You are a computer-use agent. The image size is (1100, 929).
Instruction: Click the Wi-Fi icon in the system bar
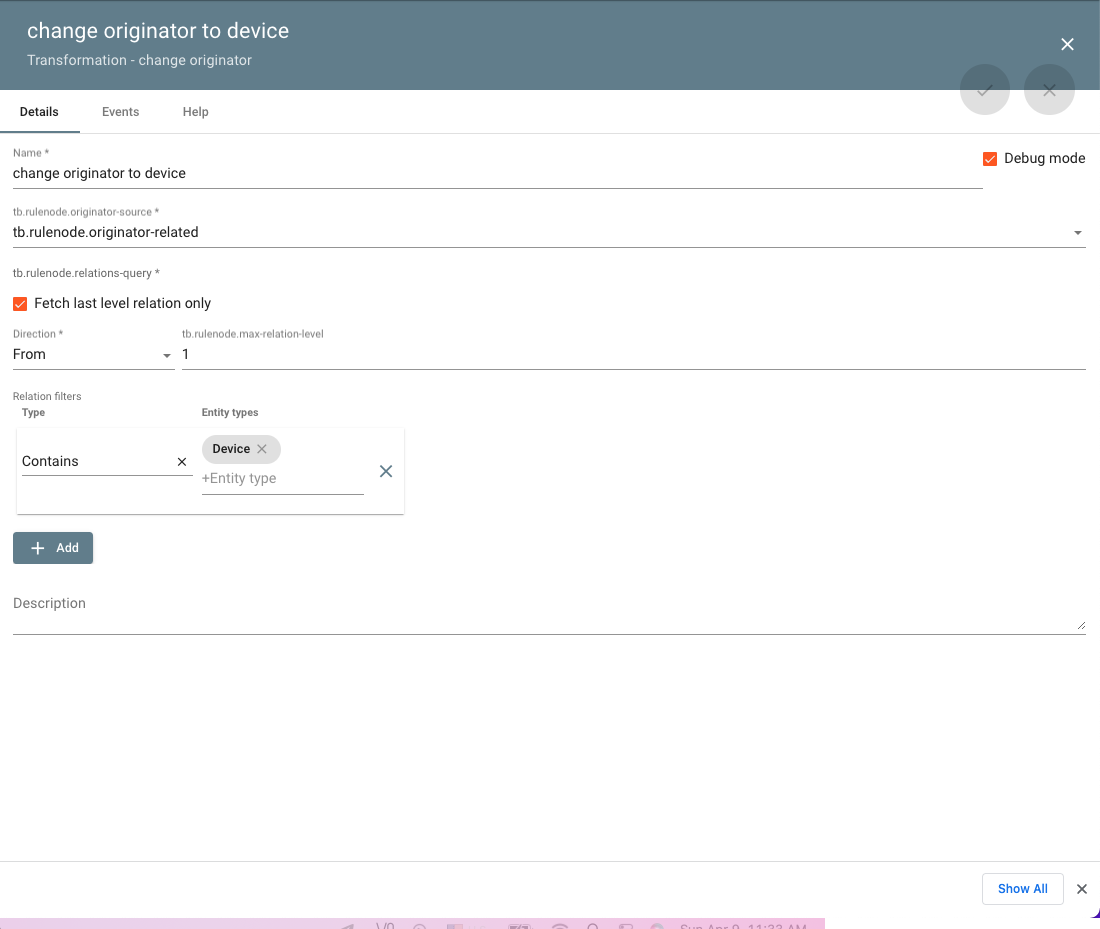(560, 927)
